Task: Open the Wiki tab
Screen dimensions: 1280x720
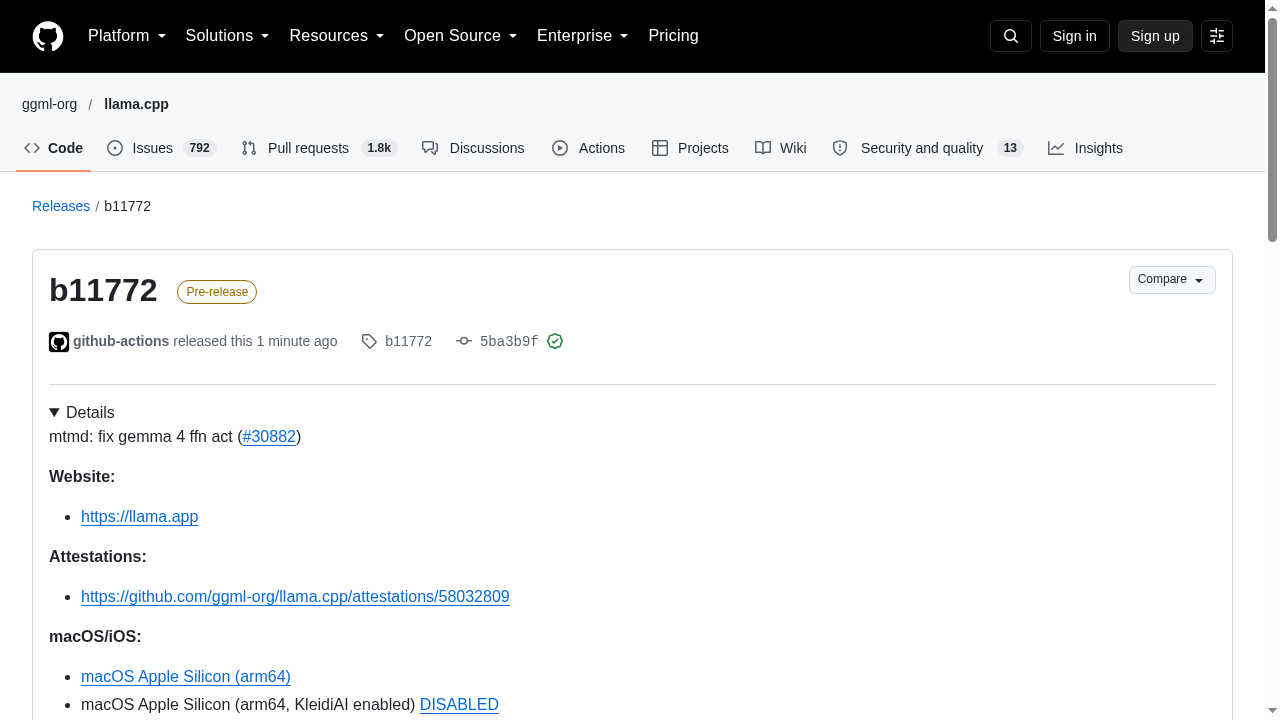Action: click(x=781, y=148)
